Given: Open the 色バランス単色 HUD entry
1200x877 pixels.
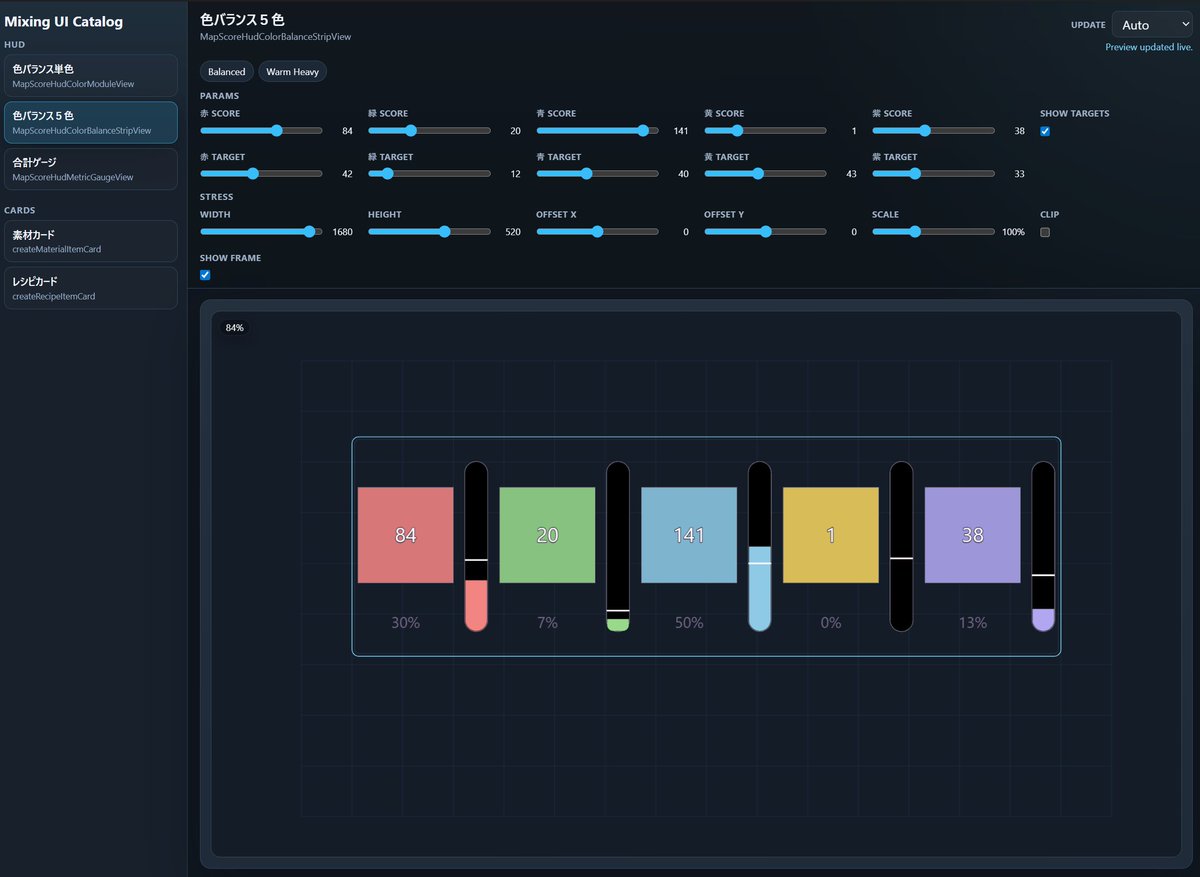Looking at the screenshot, I should [x=91, y=76].
